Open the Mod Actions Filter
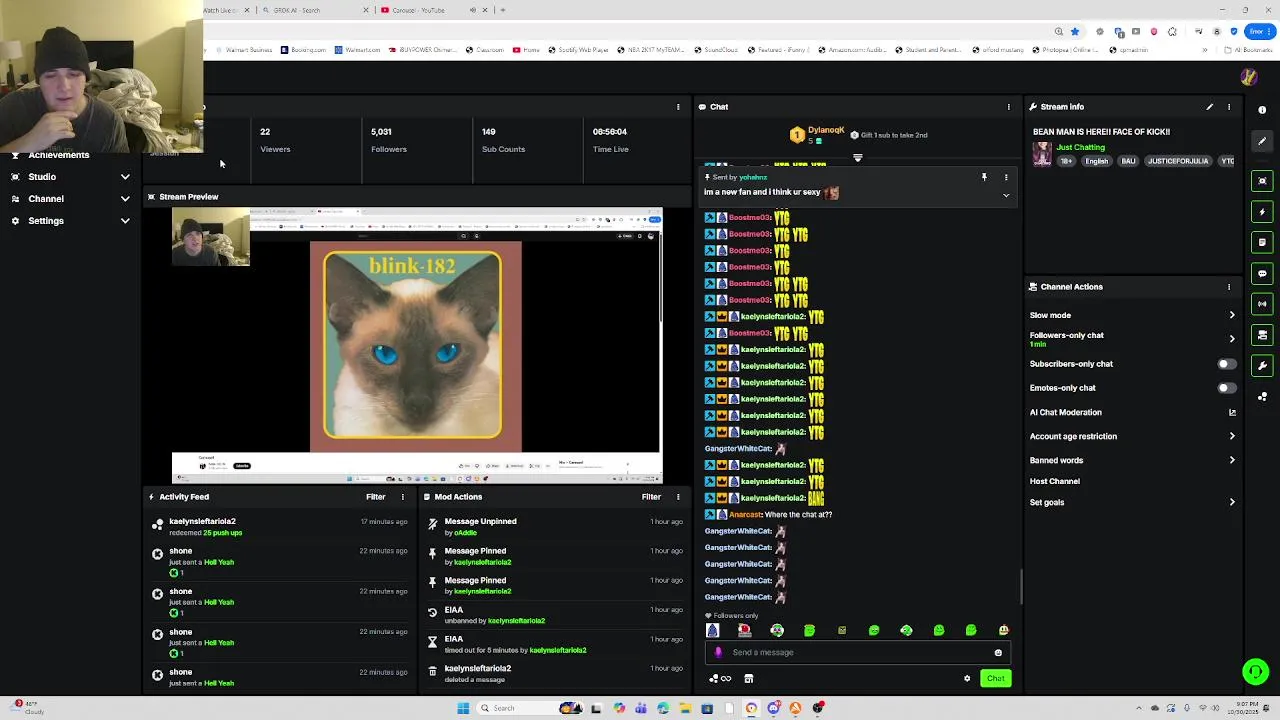Image resolution: width=1280 pixels, height=720 pixels. pos(651,497)
